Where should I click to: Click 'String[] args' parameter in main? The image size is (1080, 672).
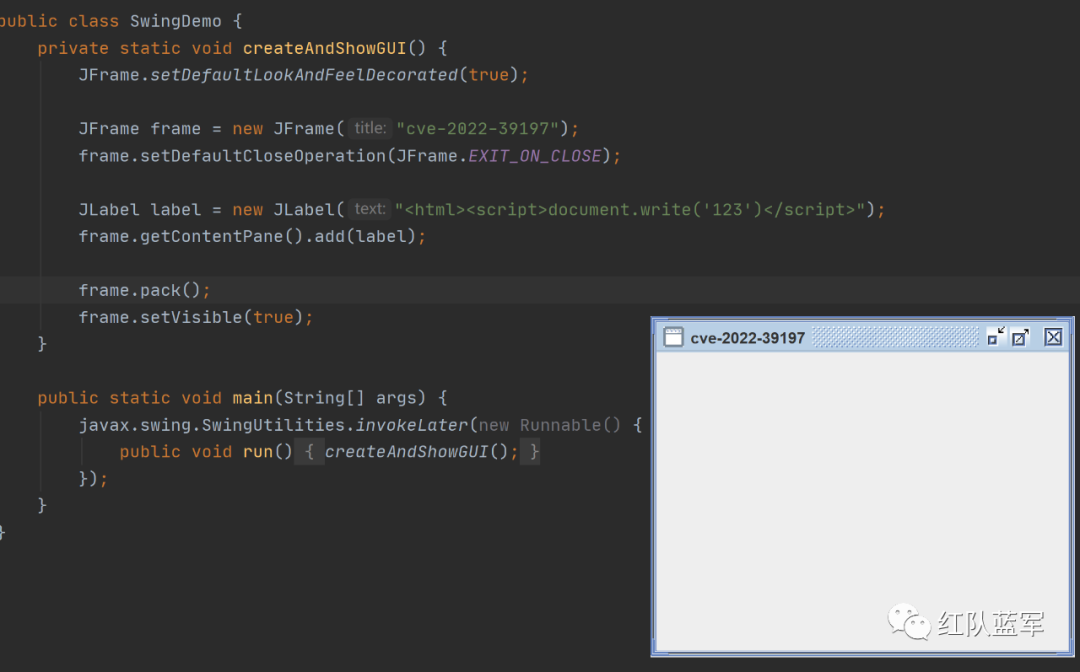pos(350,398)
